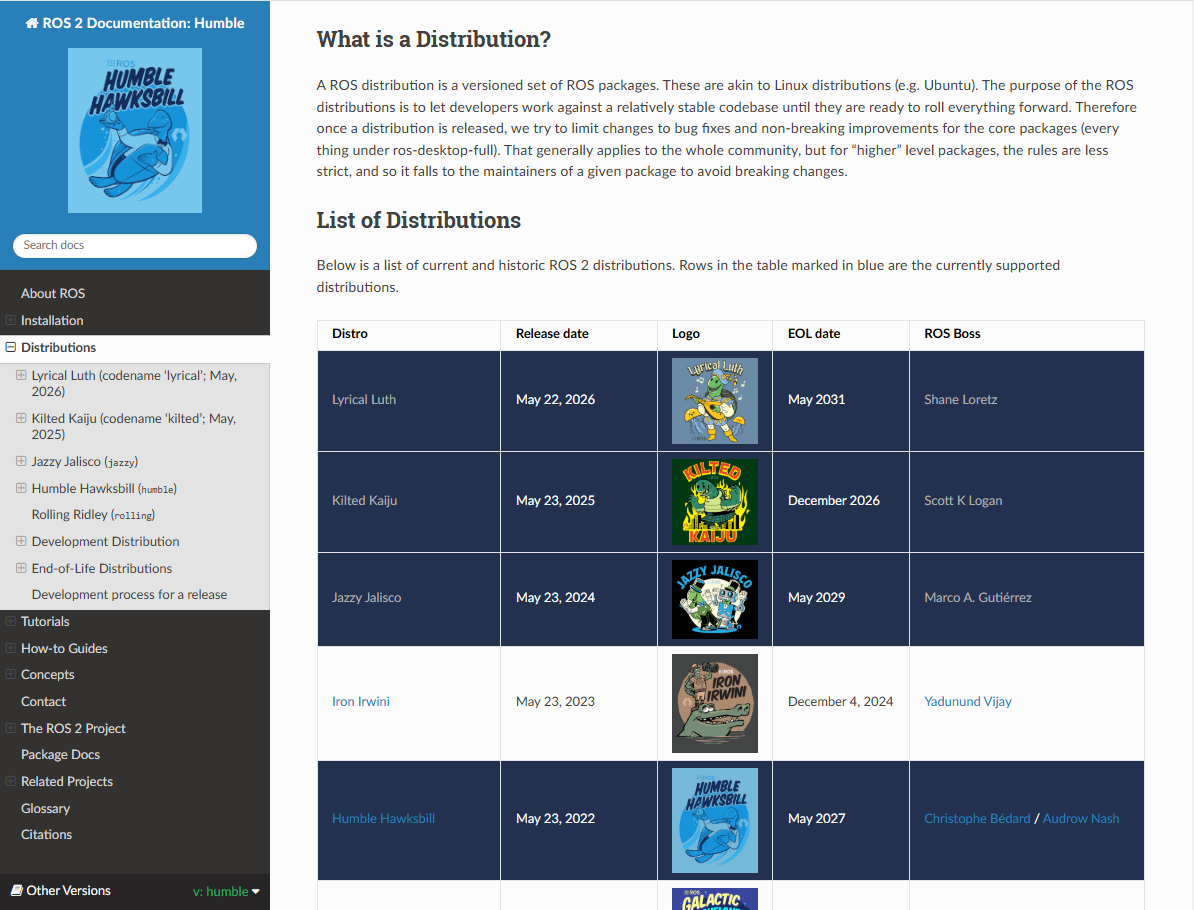Click the Jazzy Jalisco logo thumbnail
The height and width of the screenshot is (910, 1194).
pos(714,599)
